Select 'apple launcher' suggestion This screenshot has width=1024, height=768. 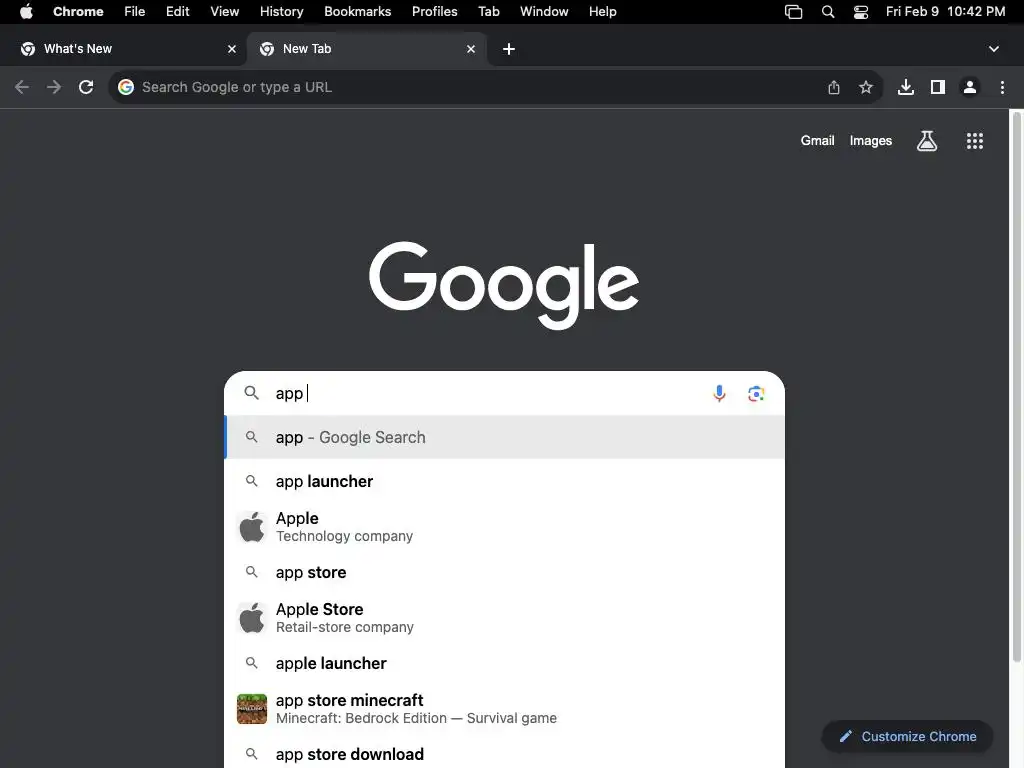504,663
